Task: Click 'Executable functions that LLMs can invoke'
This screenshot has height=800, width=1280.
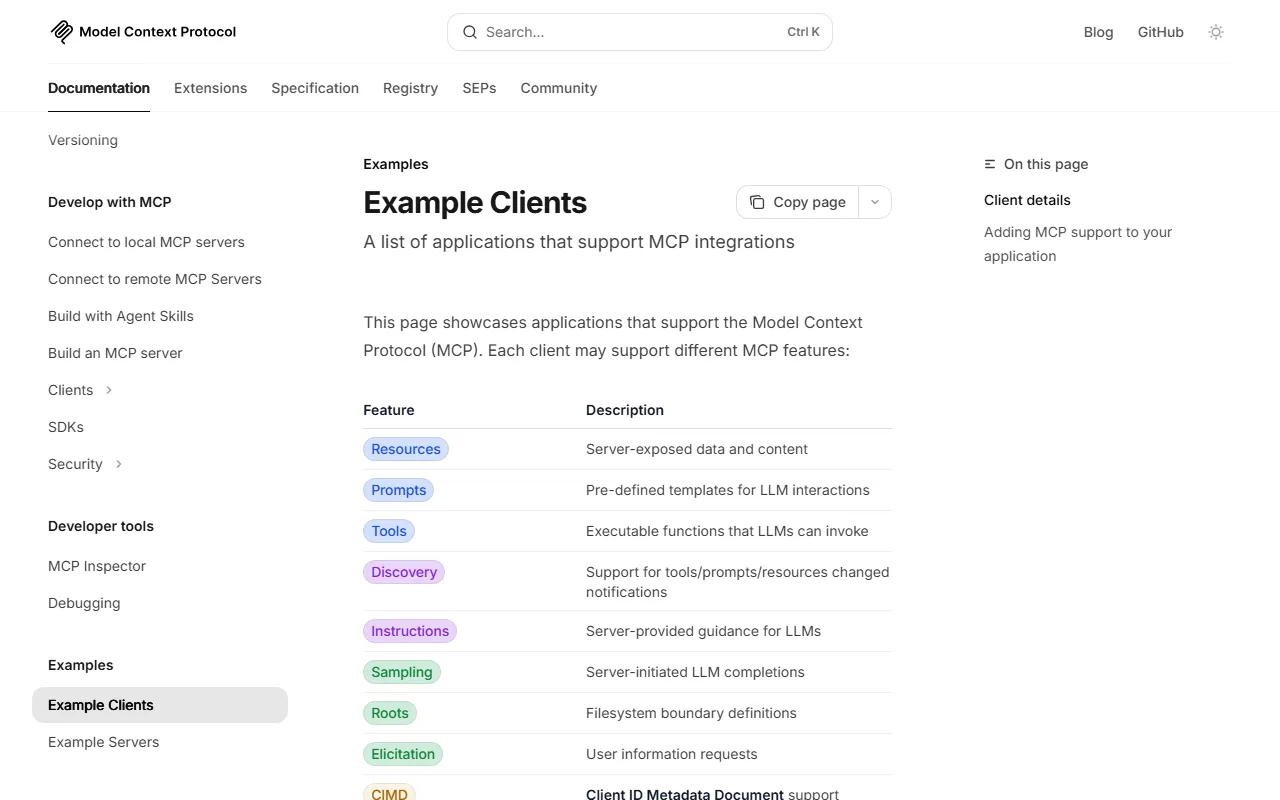Action: point(727,531)
